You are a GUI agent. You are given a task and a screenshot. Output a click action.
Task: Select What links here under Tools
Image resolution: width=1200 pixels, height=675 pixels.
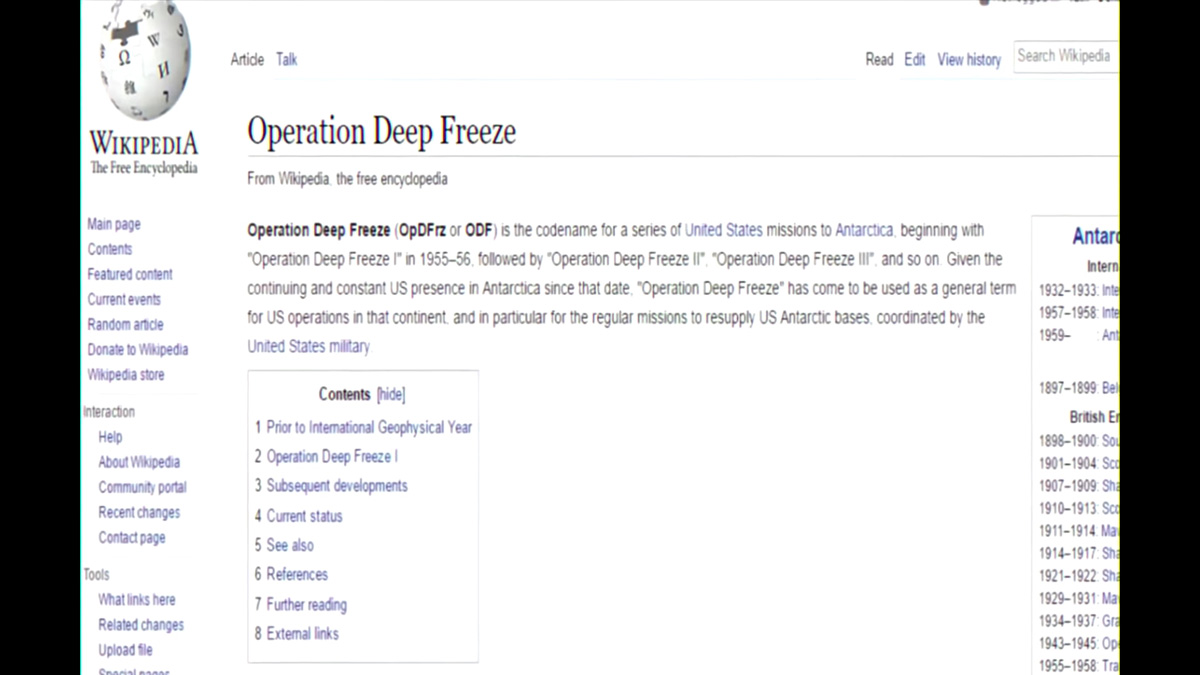tap(136, 600)
